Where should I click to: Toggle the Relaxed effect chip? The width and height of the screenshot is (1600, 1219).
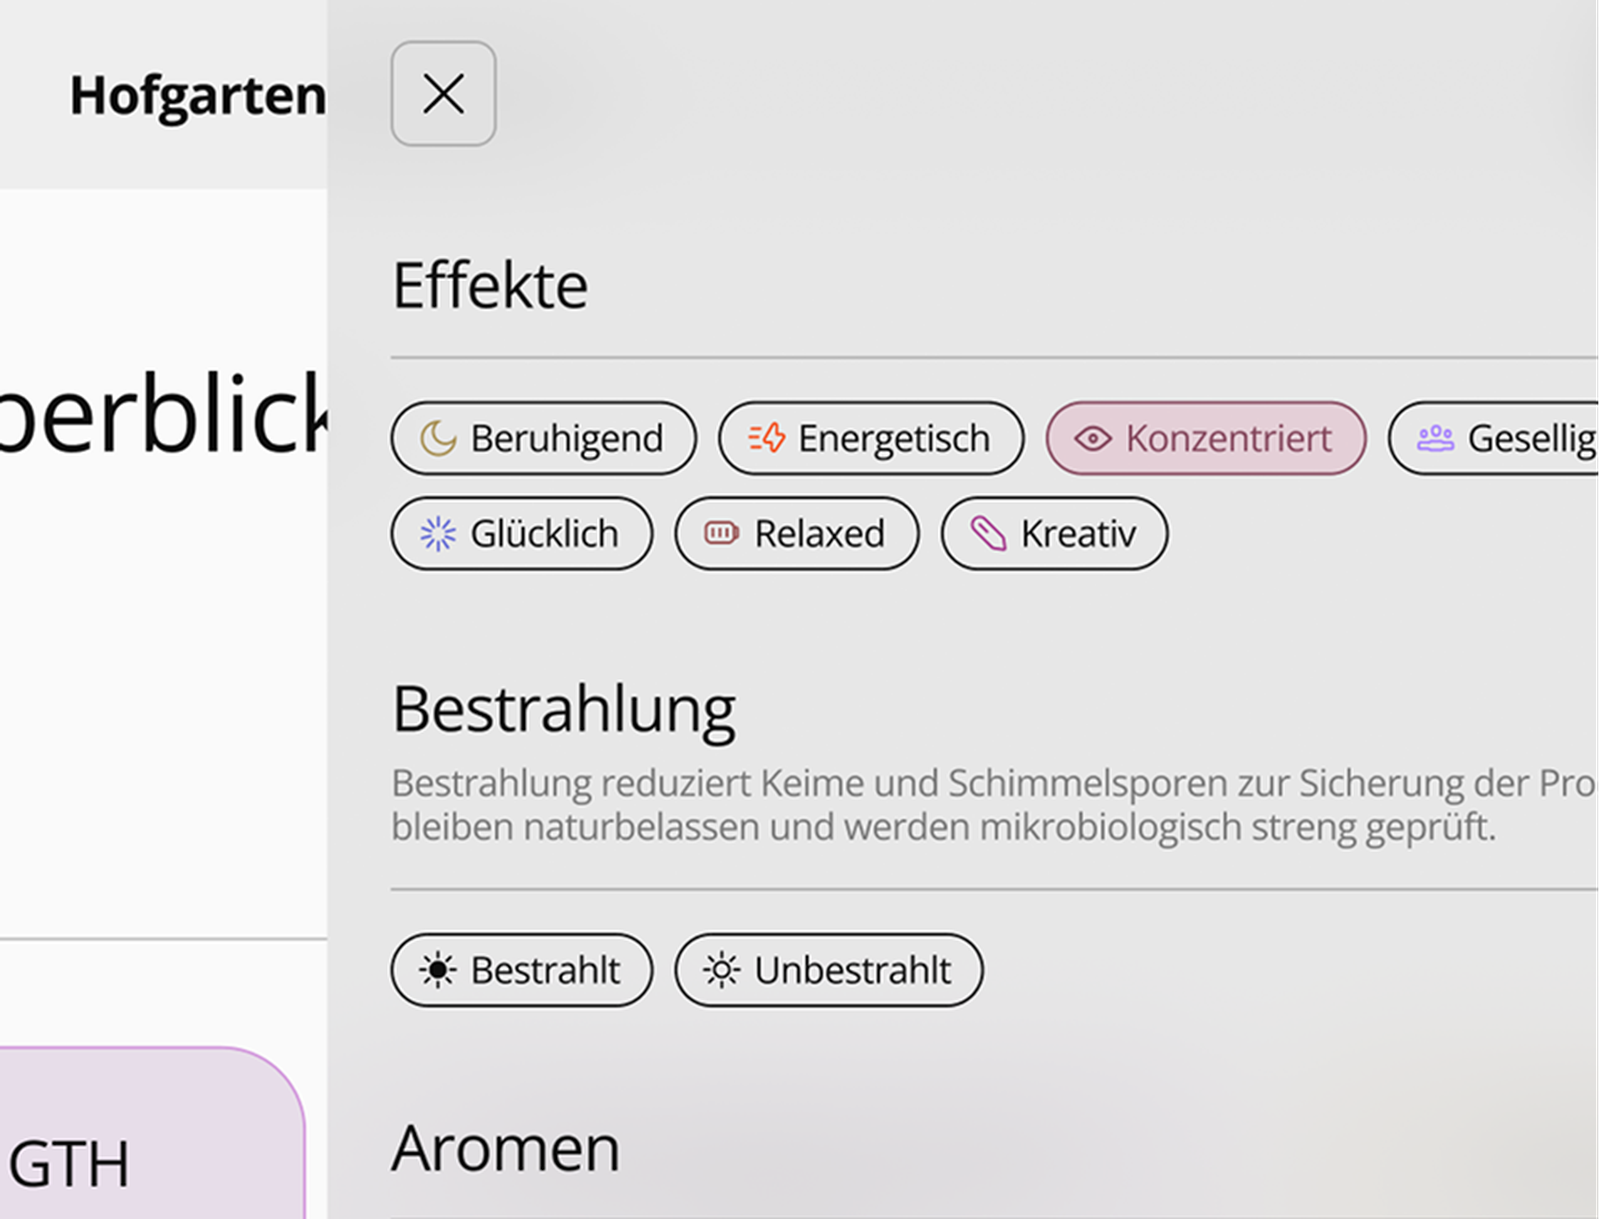(797, 534)
